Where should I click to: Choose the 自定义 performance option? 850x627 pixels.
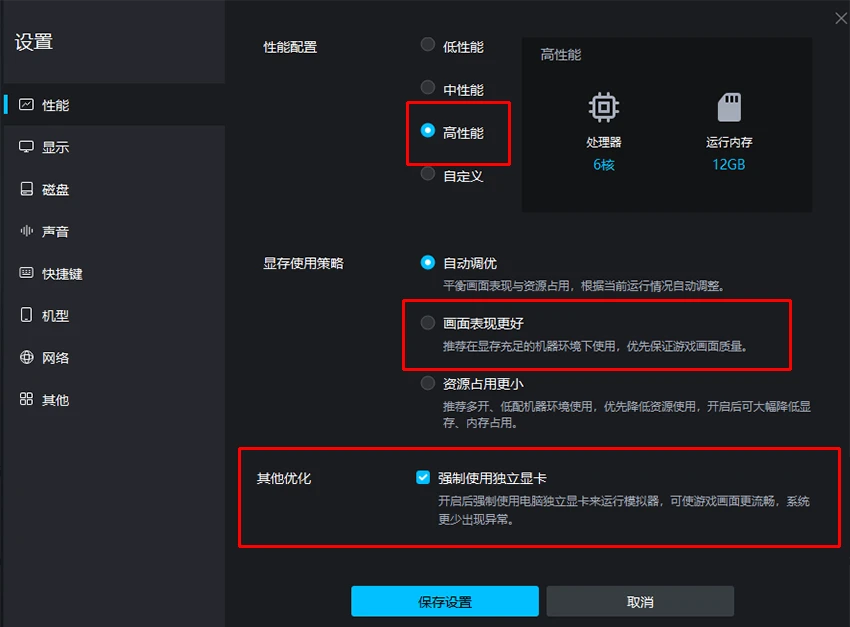(428, 174)
